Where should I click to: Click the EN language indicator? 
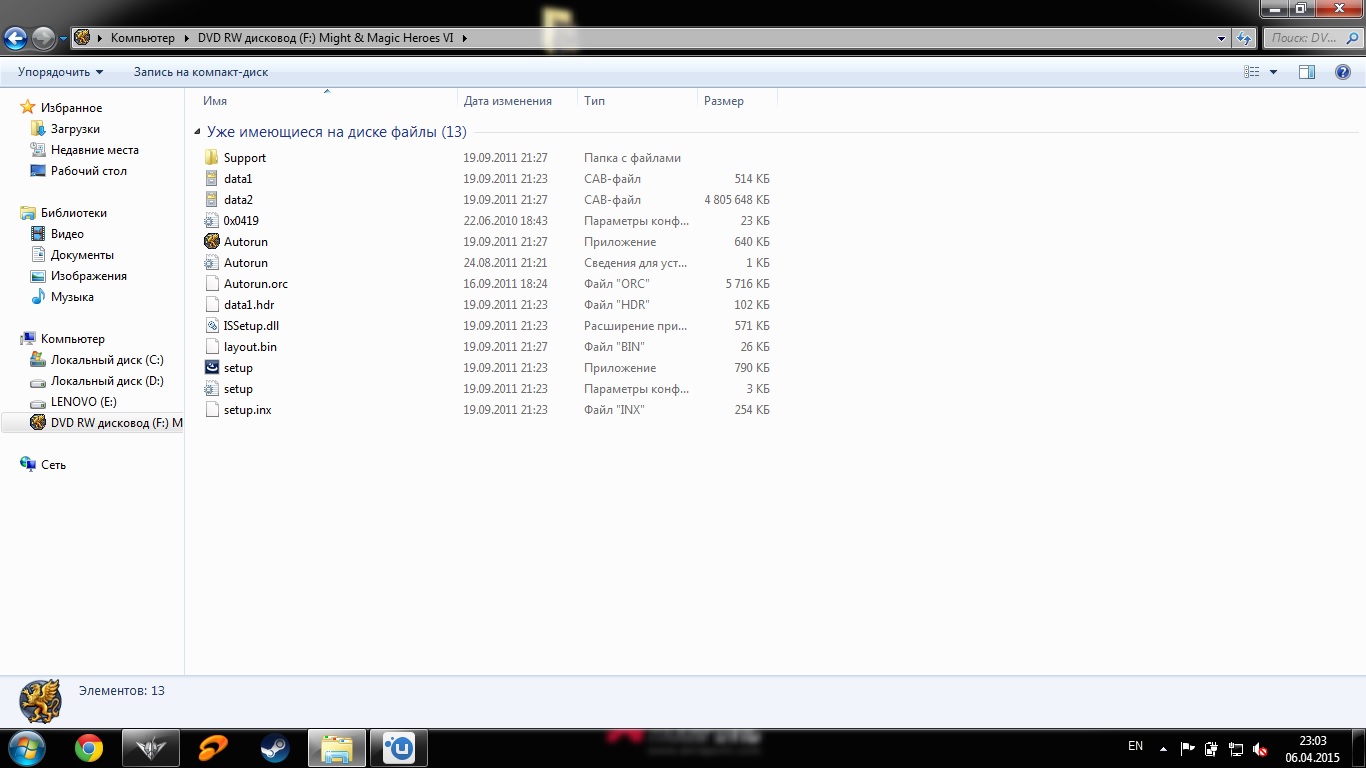pos(1135,746)
